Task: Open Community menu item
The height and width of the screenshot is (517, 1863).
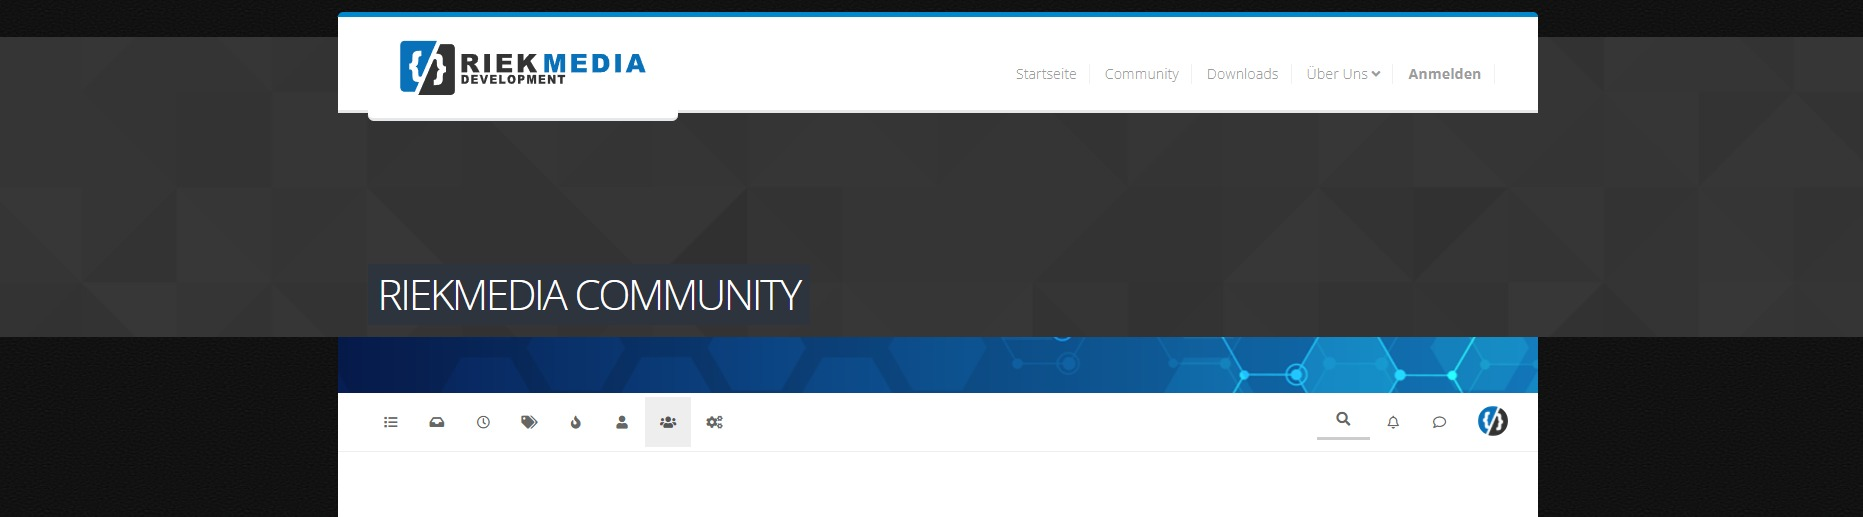Action: coord(1141,74)
